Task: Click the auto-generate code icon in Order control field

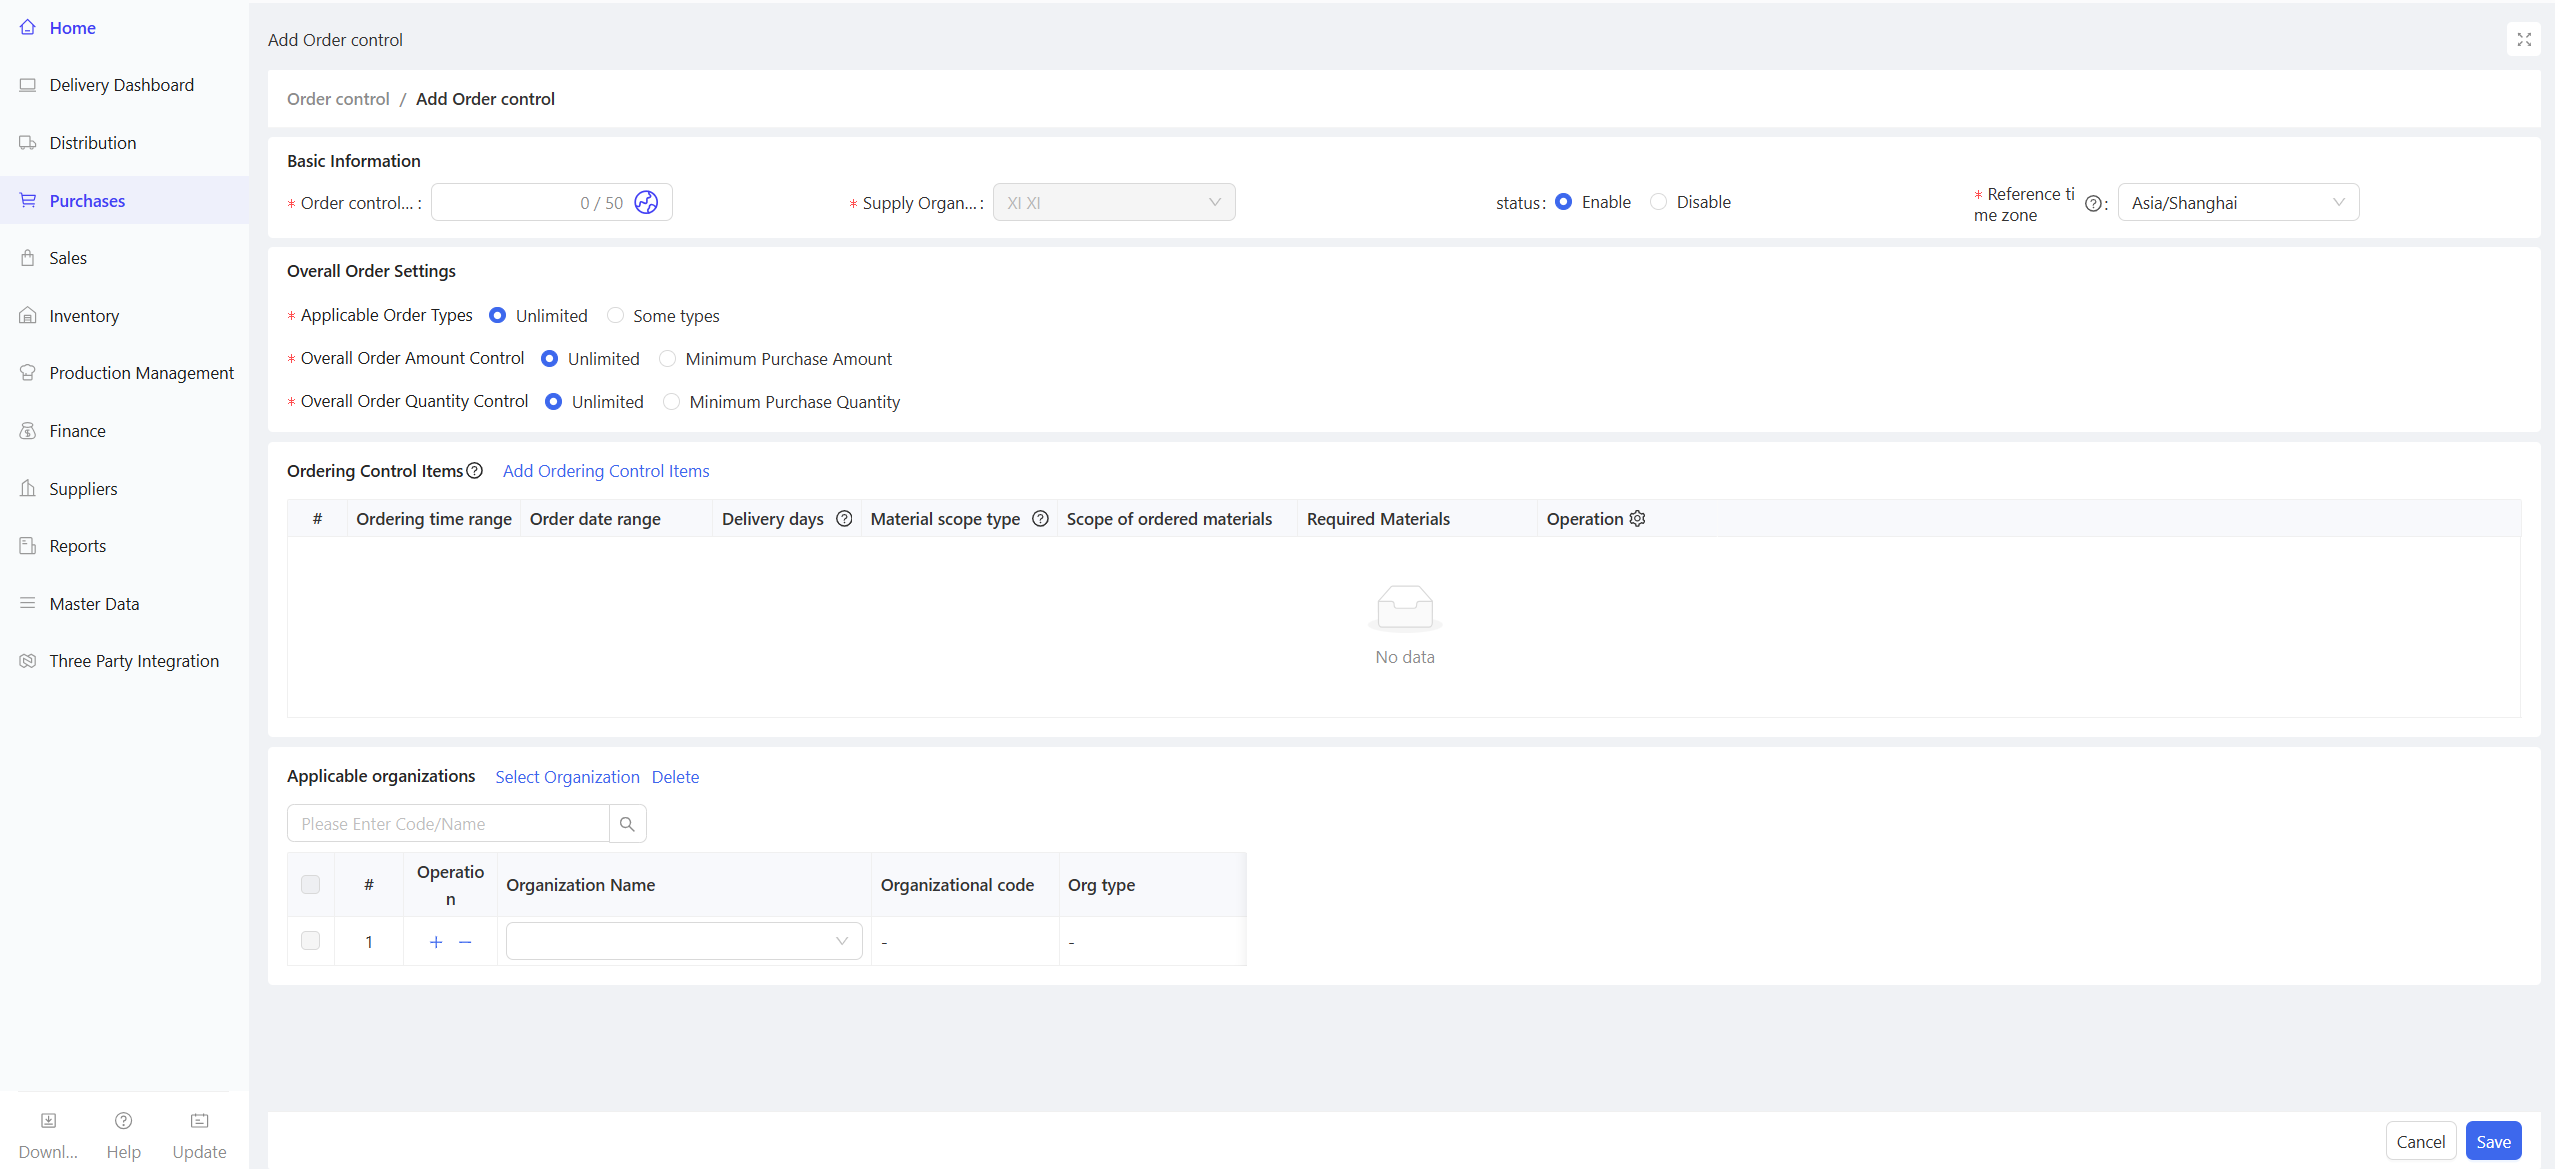Action: click(x=646, y=202)
